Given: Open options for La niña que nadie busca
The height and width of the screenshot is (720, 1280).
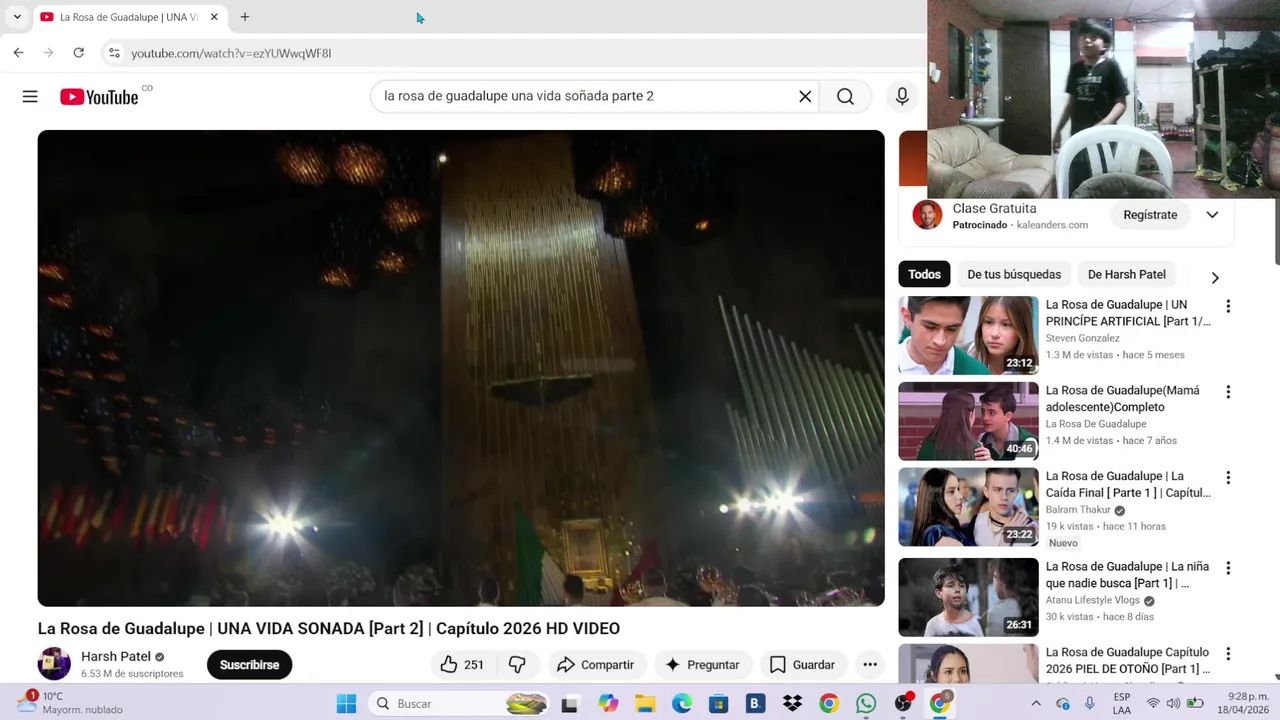Looking at the screenshot, I should 1228,568.
